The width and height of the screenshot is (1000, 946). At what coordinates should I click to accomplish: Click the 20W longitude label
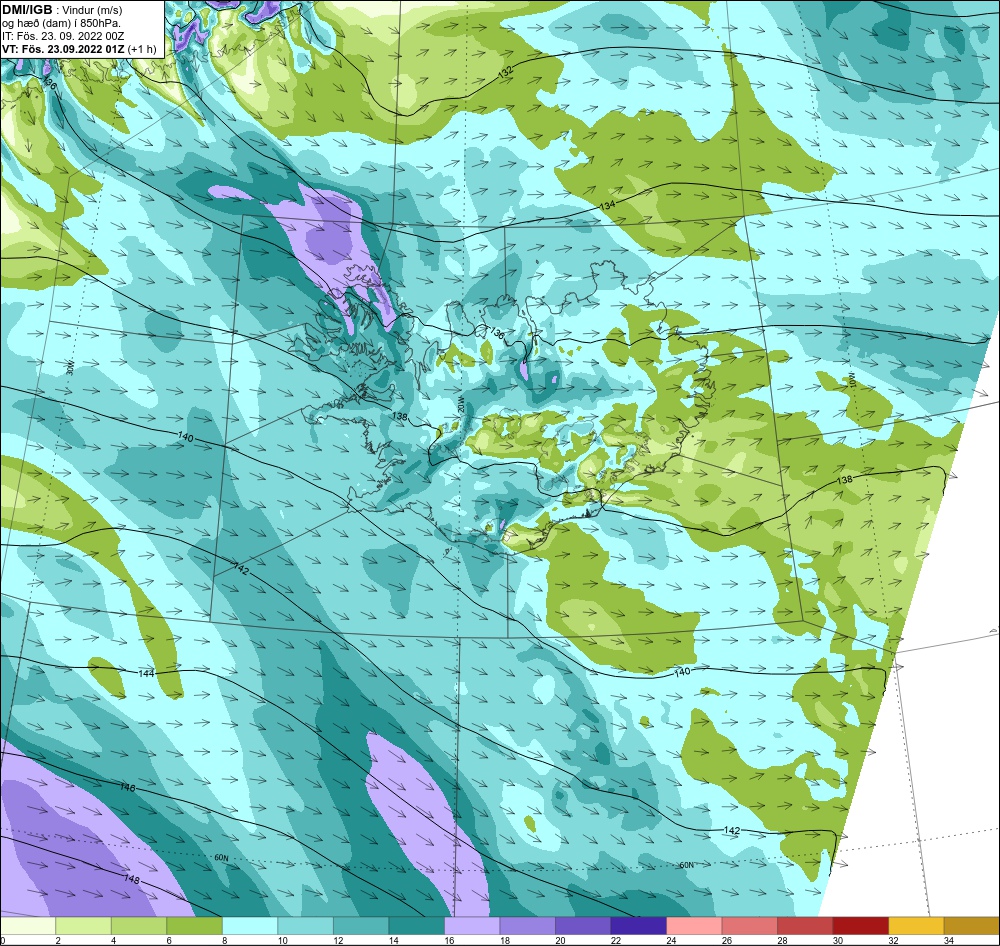[x=459, y=404]
